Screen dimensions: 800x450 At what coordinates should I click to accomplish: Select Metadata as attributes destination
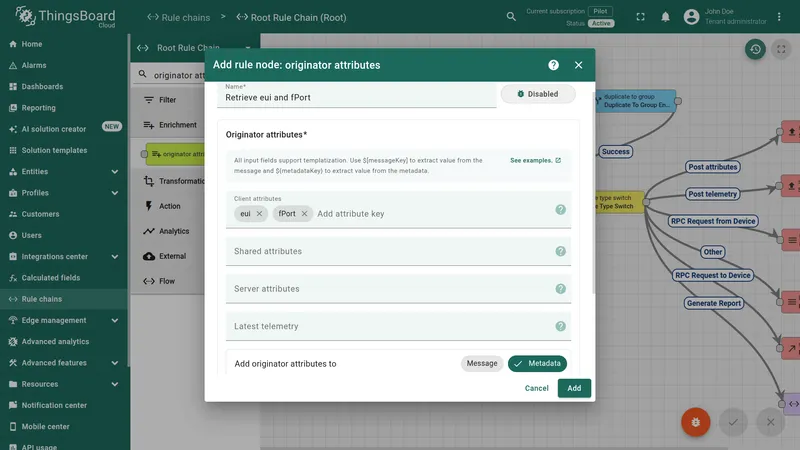point(537,363)
